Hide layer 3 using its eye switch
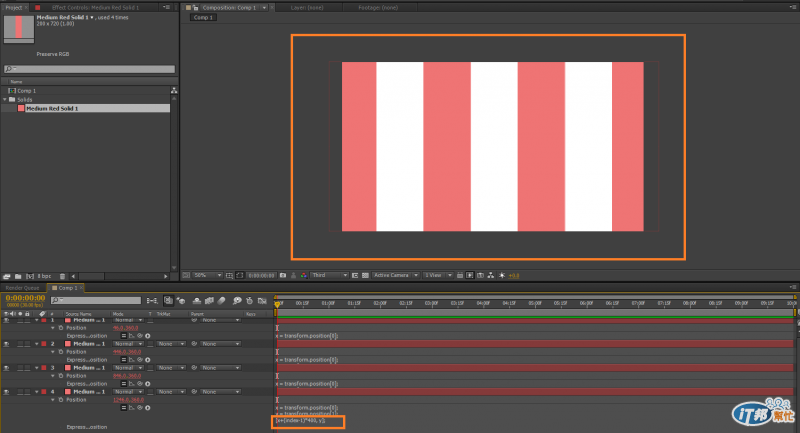The height and width of the screenshot is (433, 800). click(6, 368)
